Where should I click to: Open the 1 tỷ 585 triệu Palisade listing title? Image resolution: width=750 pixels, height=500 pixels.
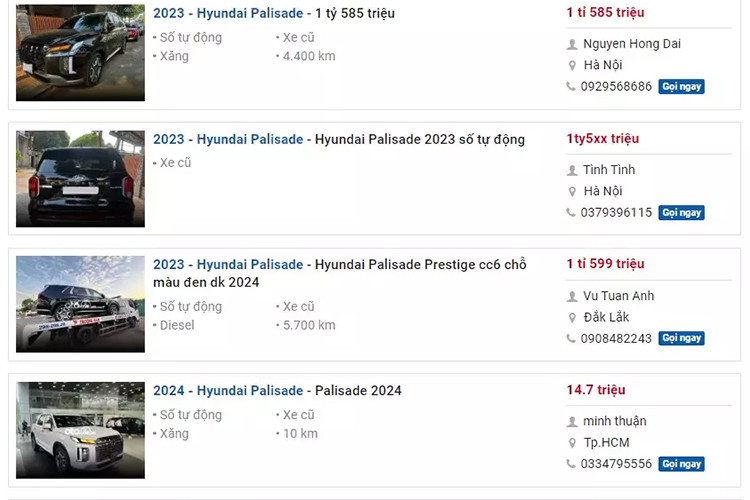click(x=273, y=13)
